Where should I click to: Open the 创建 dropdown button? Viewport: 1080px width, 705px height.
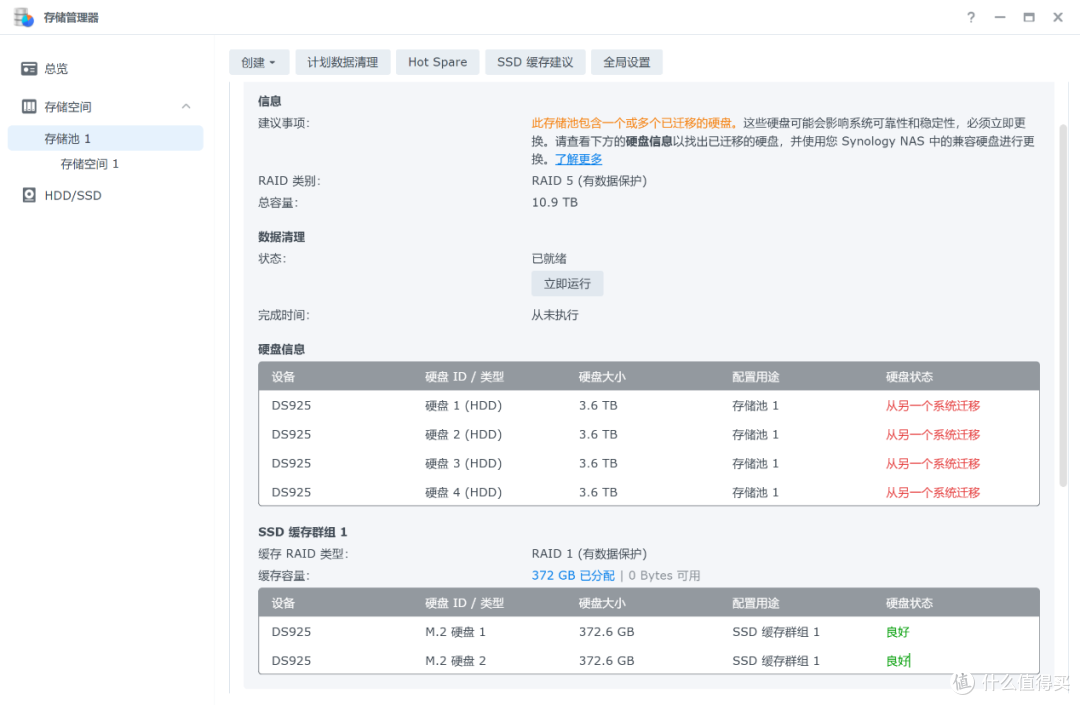pos(259,62)
